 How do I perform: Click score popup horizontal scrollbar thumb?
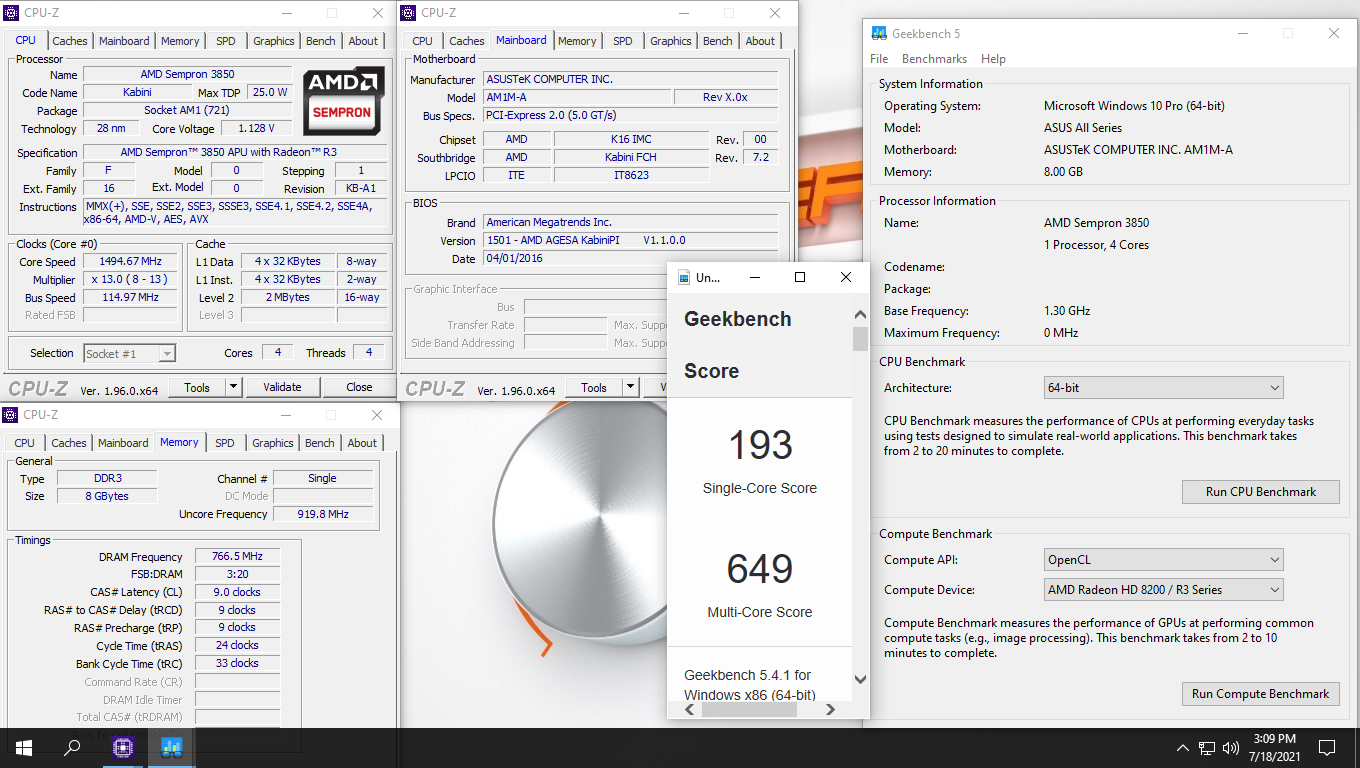click(750, 709)
